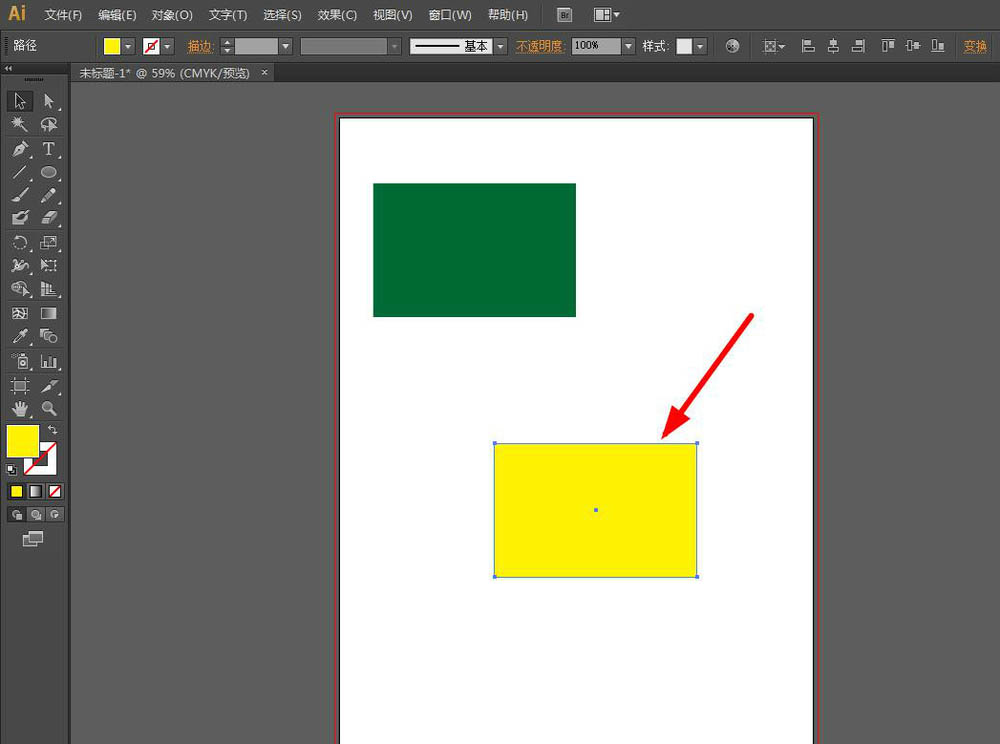Choose the Eyedropper tool
This screenshot has height=744, width=1000.
coord(20,337)
